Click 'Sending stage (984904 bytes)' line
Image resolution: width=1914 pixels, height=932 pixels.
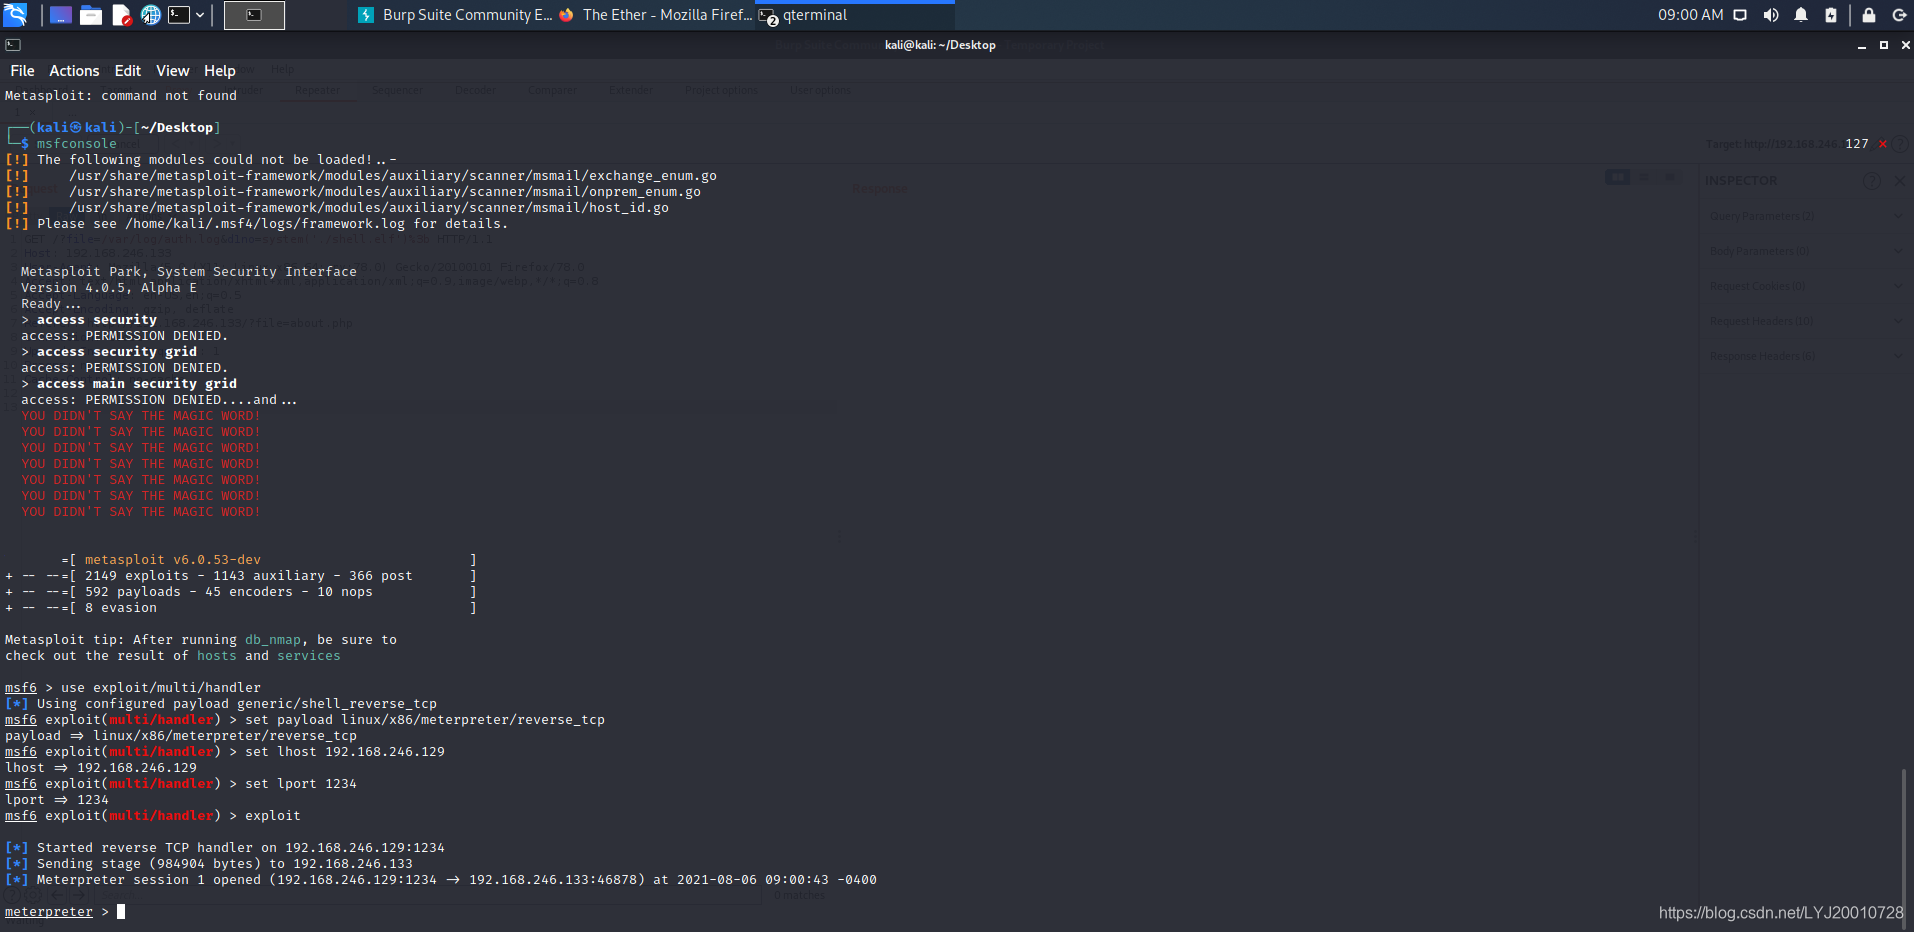tap(225, 864)
